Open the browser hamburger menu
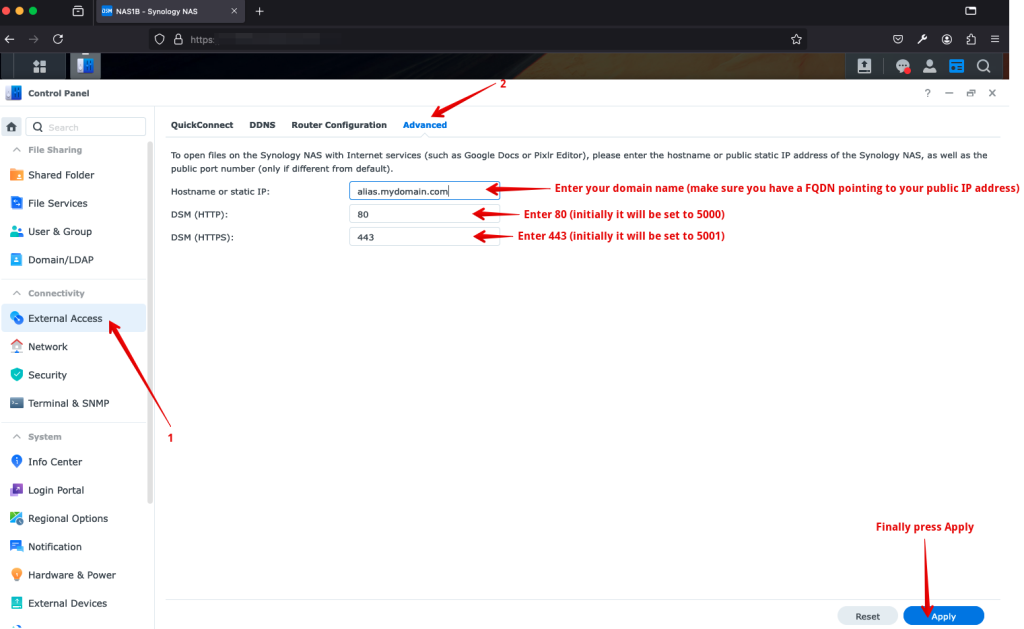The image size is (1024, 629). 995,39
